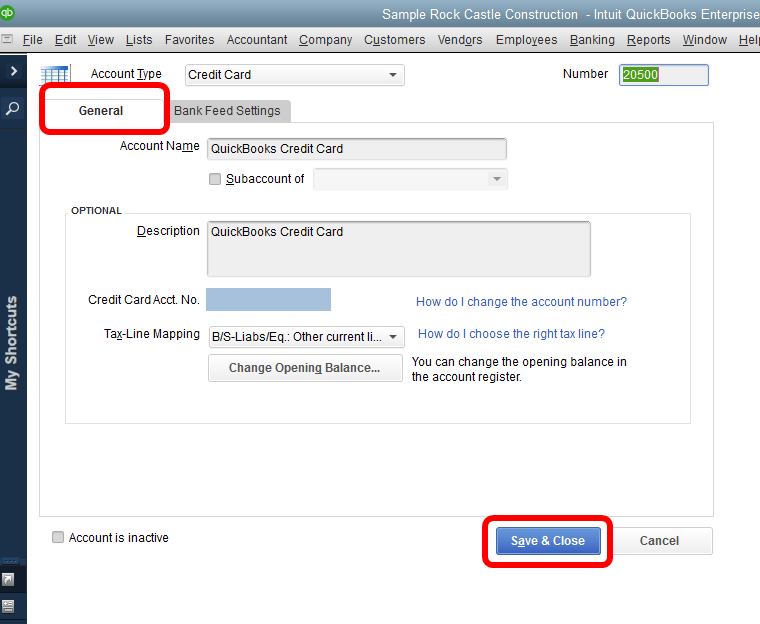Tick the Account is inactive checkbox

58,537
